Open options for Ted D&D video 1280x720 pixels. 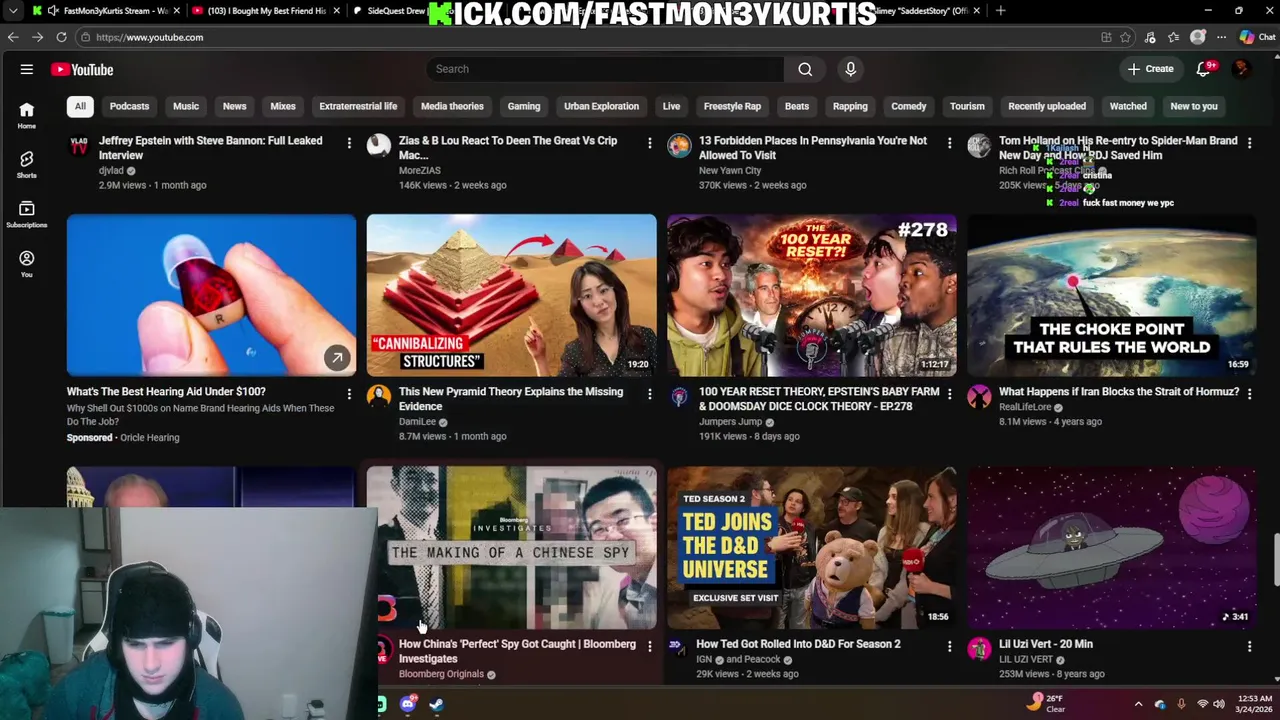click(x=949, y=647)
